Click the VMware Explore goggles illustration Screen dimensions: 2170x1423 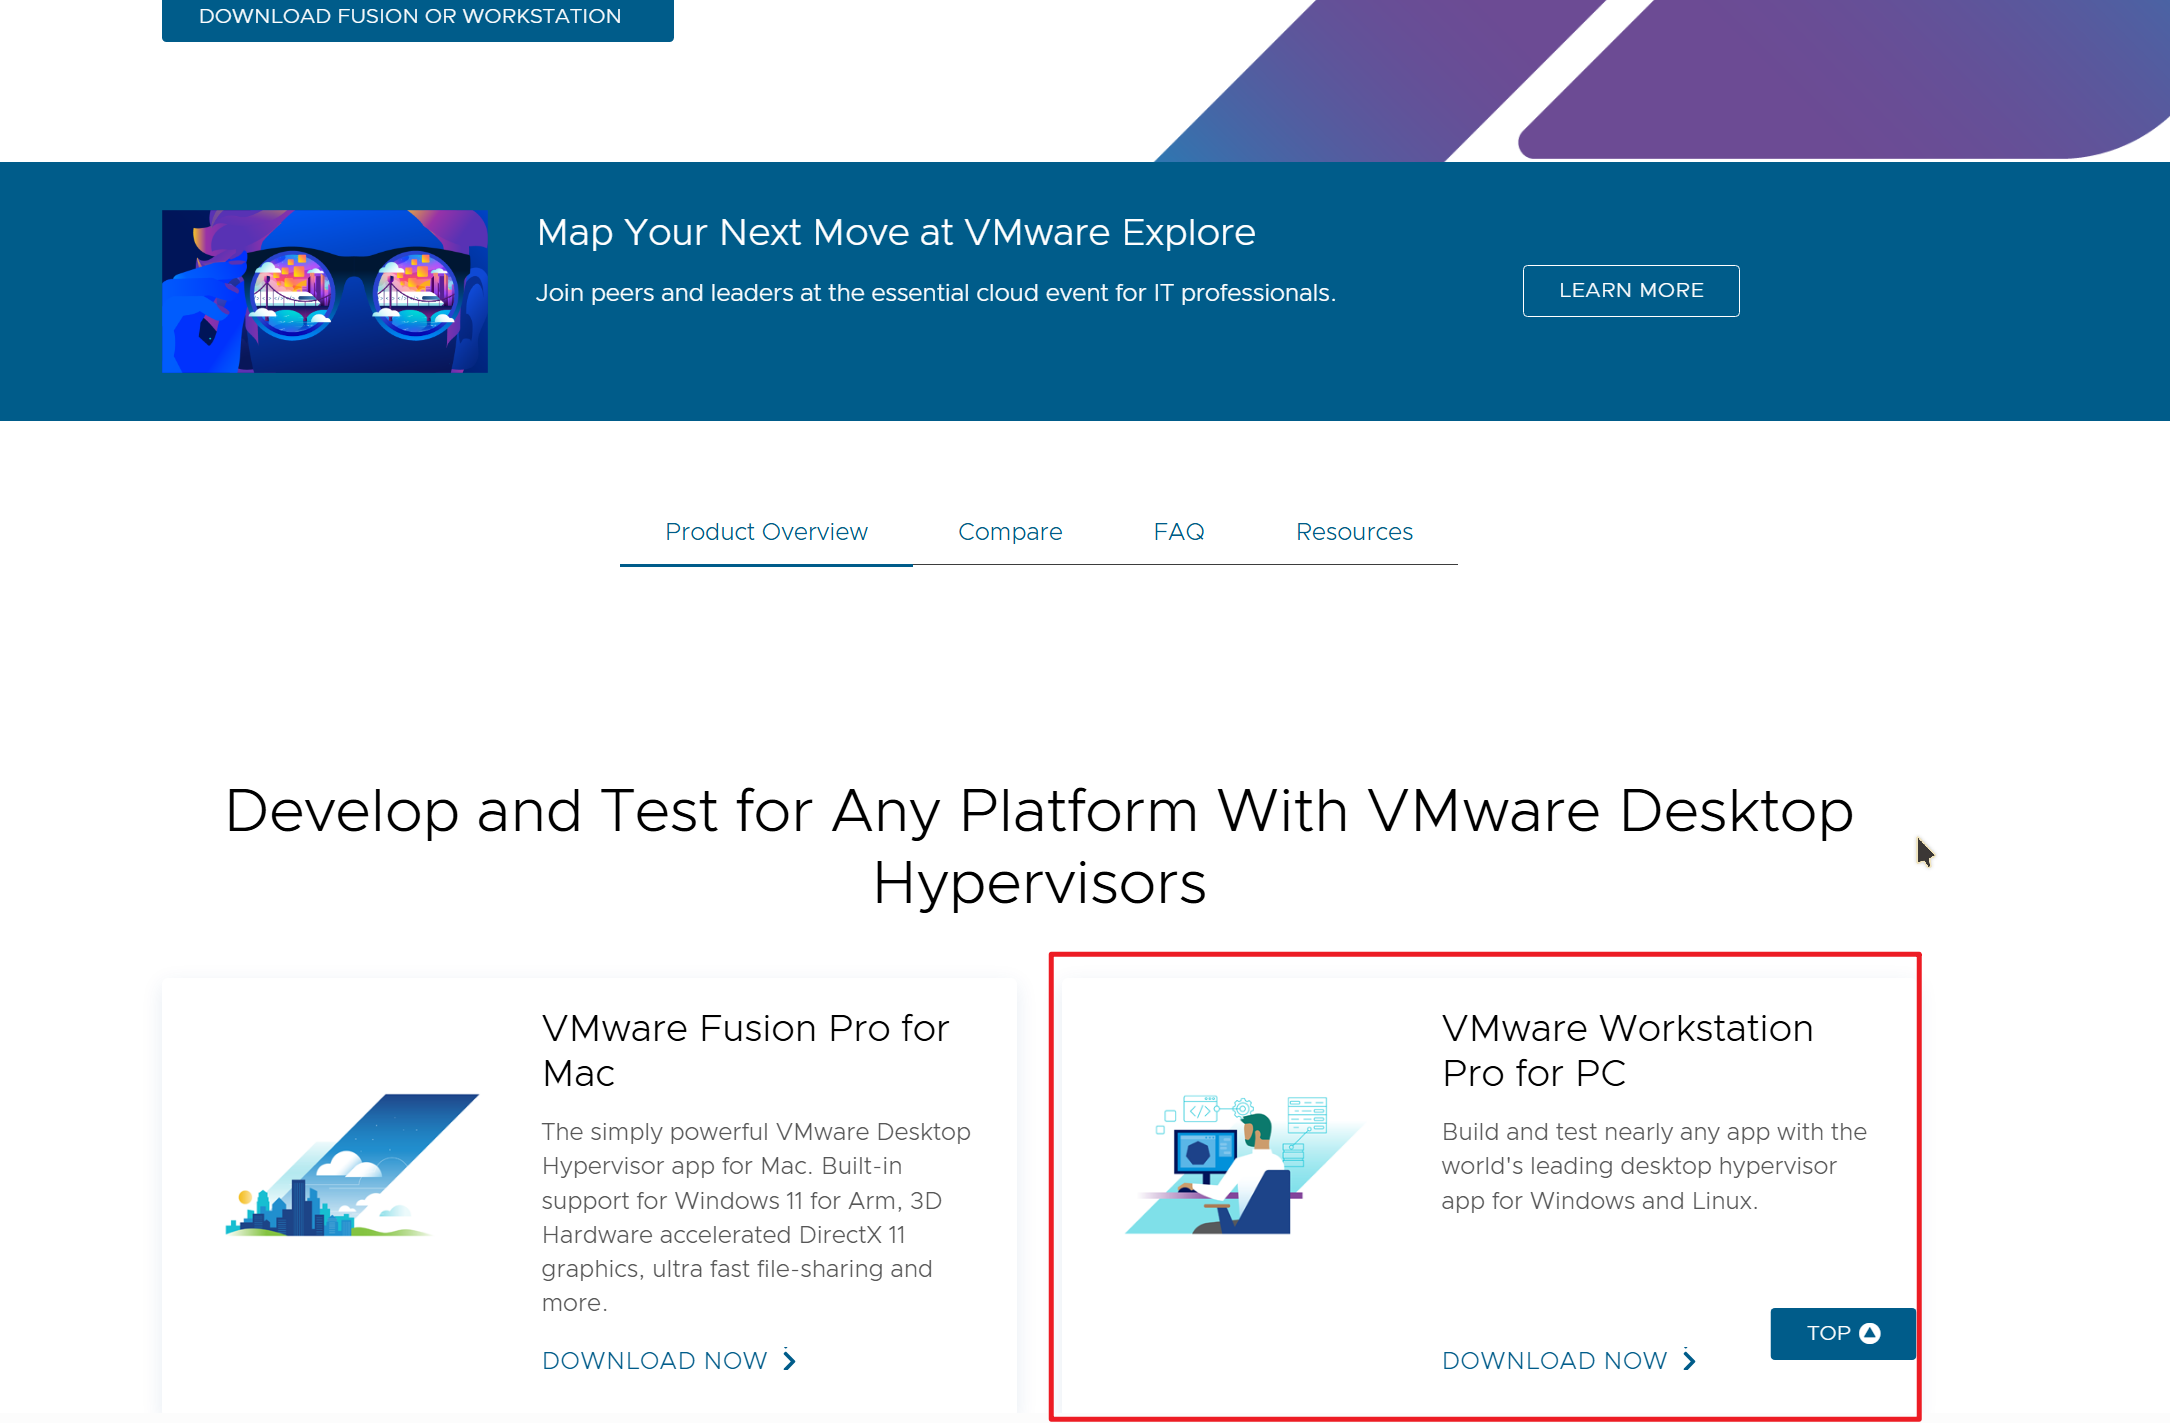coord(324,290)
